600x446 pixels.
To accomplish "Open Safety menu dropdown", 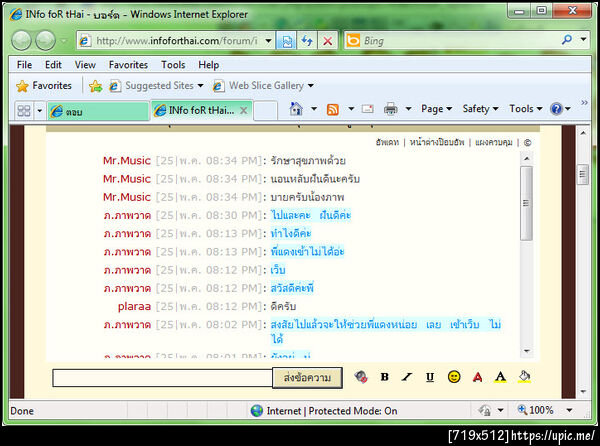I will (x=480, y=109).
